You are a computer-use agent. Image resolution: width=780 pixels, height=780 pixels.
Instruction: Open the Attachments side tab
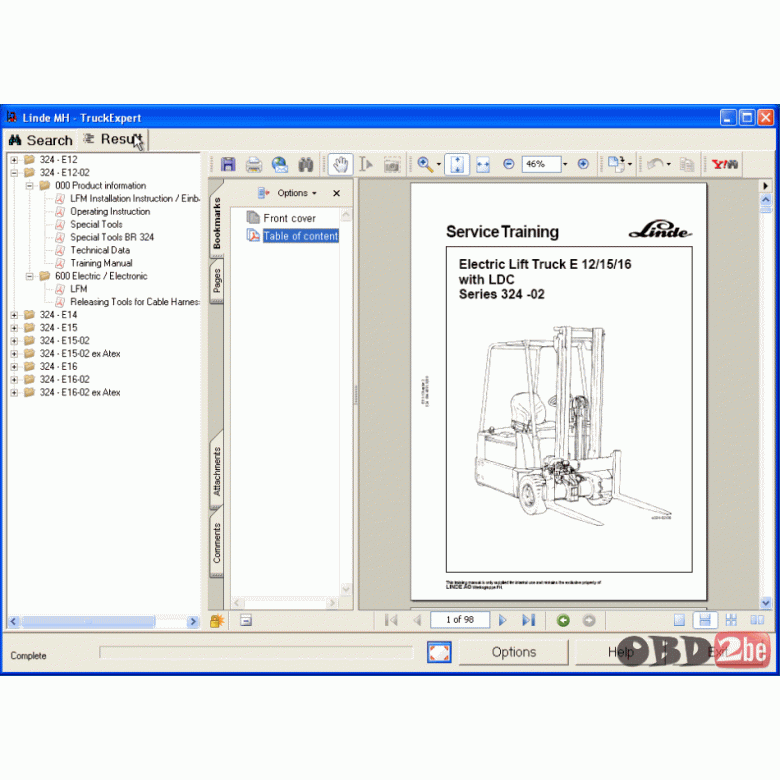[217, 471]
